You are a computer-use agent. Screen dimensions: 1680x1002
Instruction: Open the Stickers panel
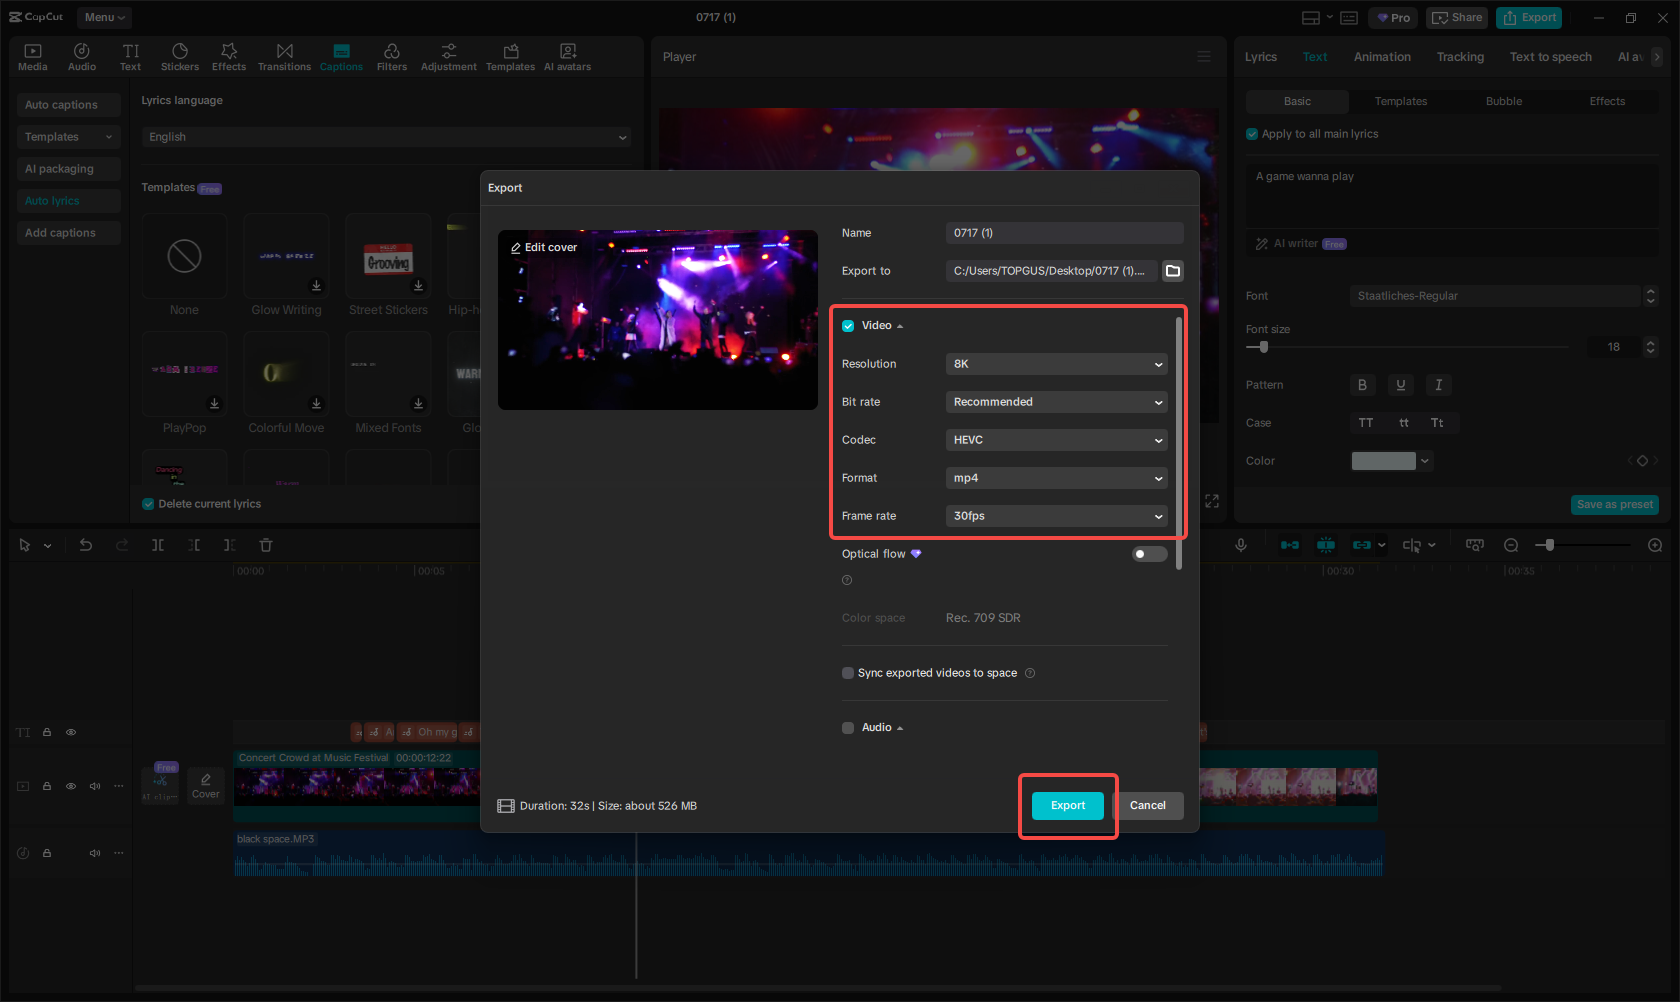point(180,57)
